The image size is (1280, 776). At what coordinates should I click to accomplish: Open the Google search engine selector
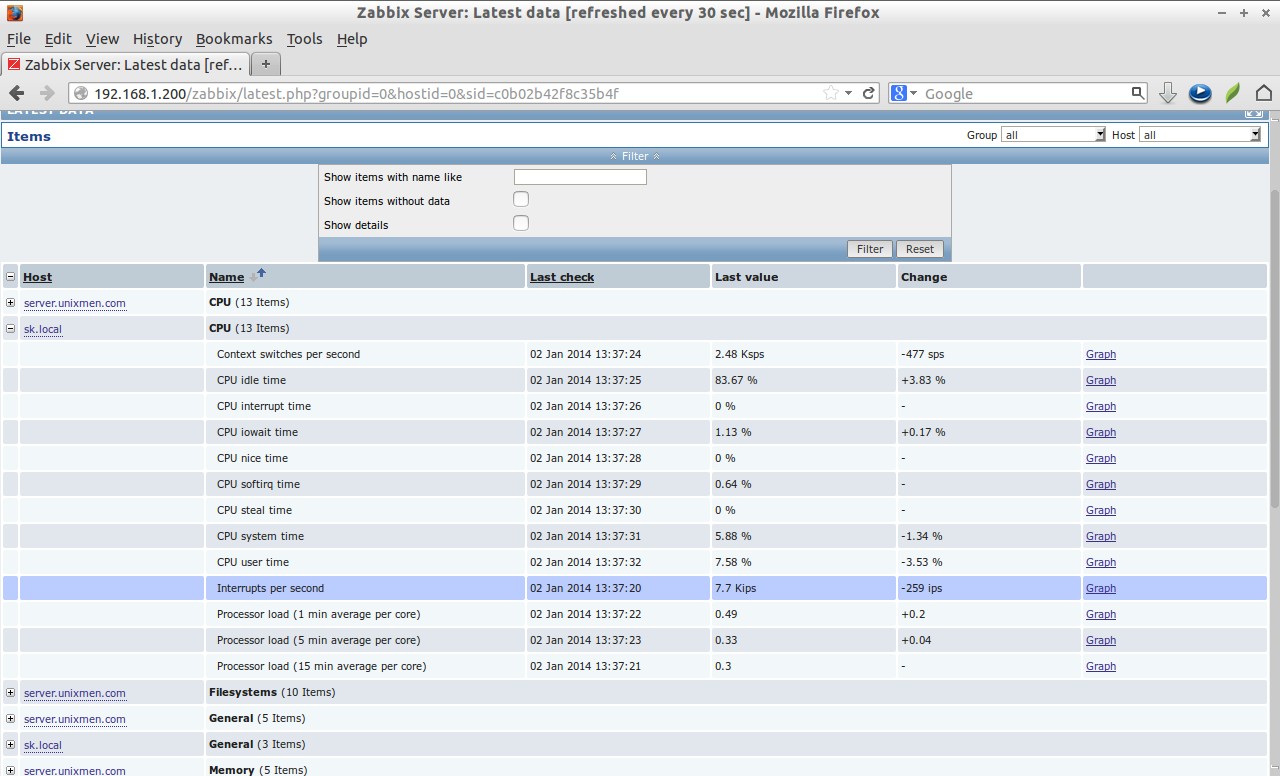click(904, 93)
